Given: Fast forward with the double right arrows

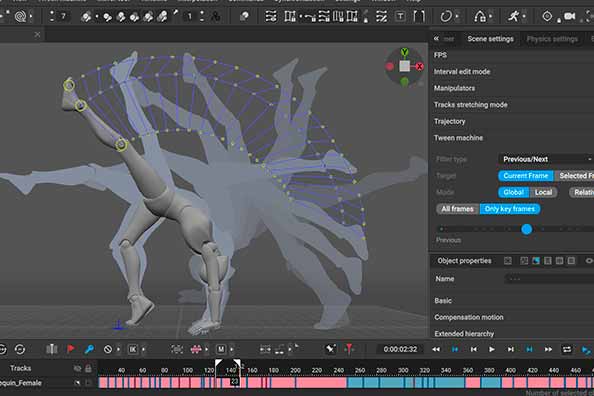Looking at the screenshot, I should [548, 349].
